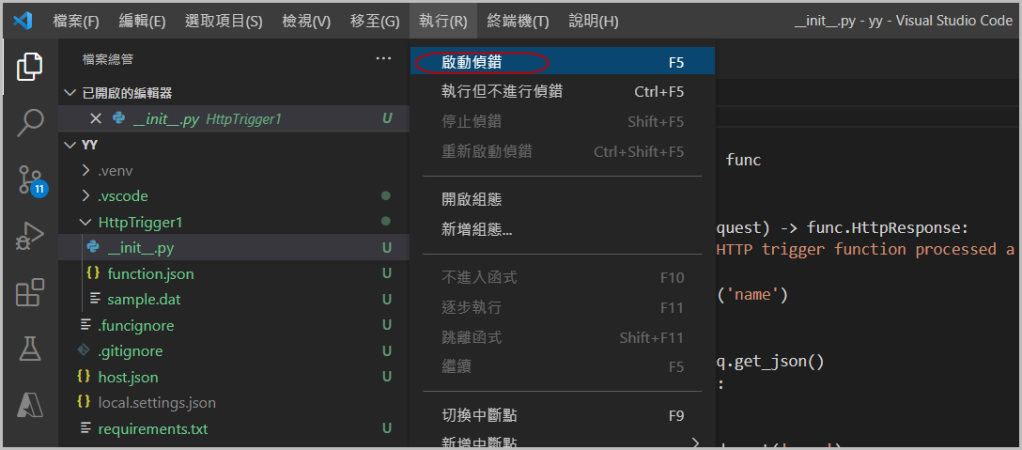Open Source Control view with 11 badge

pyautogui.click(x=30, y=180)
